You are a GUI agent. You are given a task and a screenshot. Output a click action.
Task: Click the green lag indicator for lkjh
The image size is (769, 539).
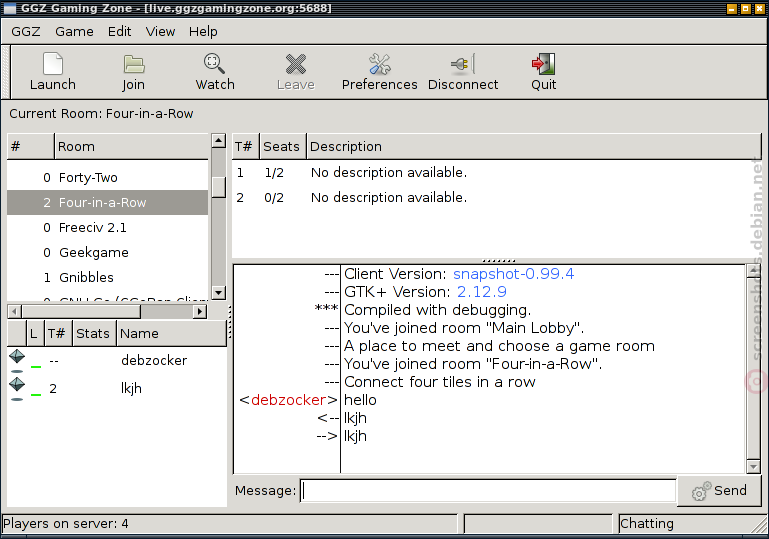pos(36,394)
